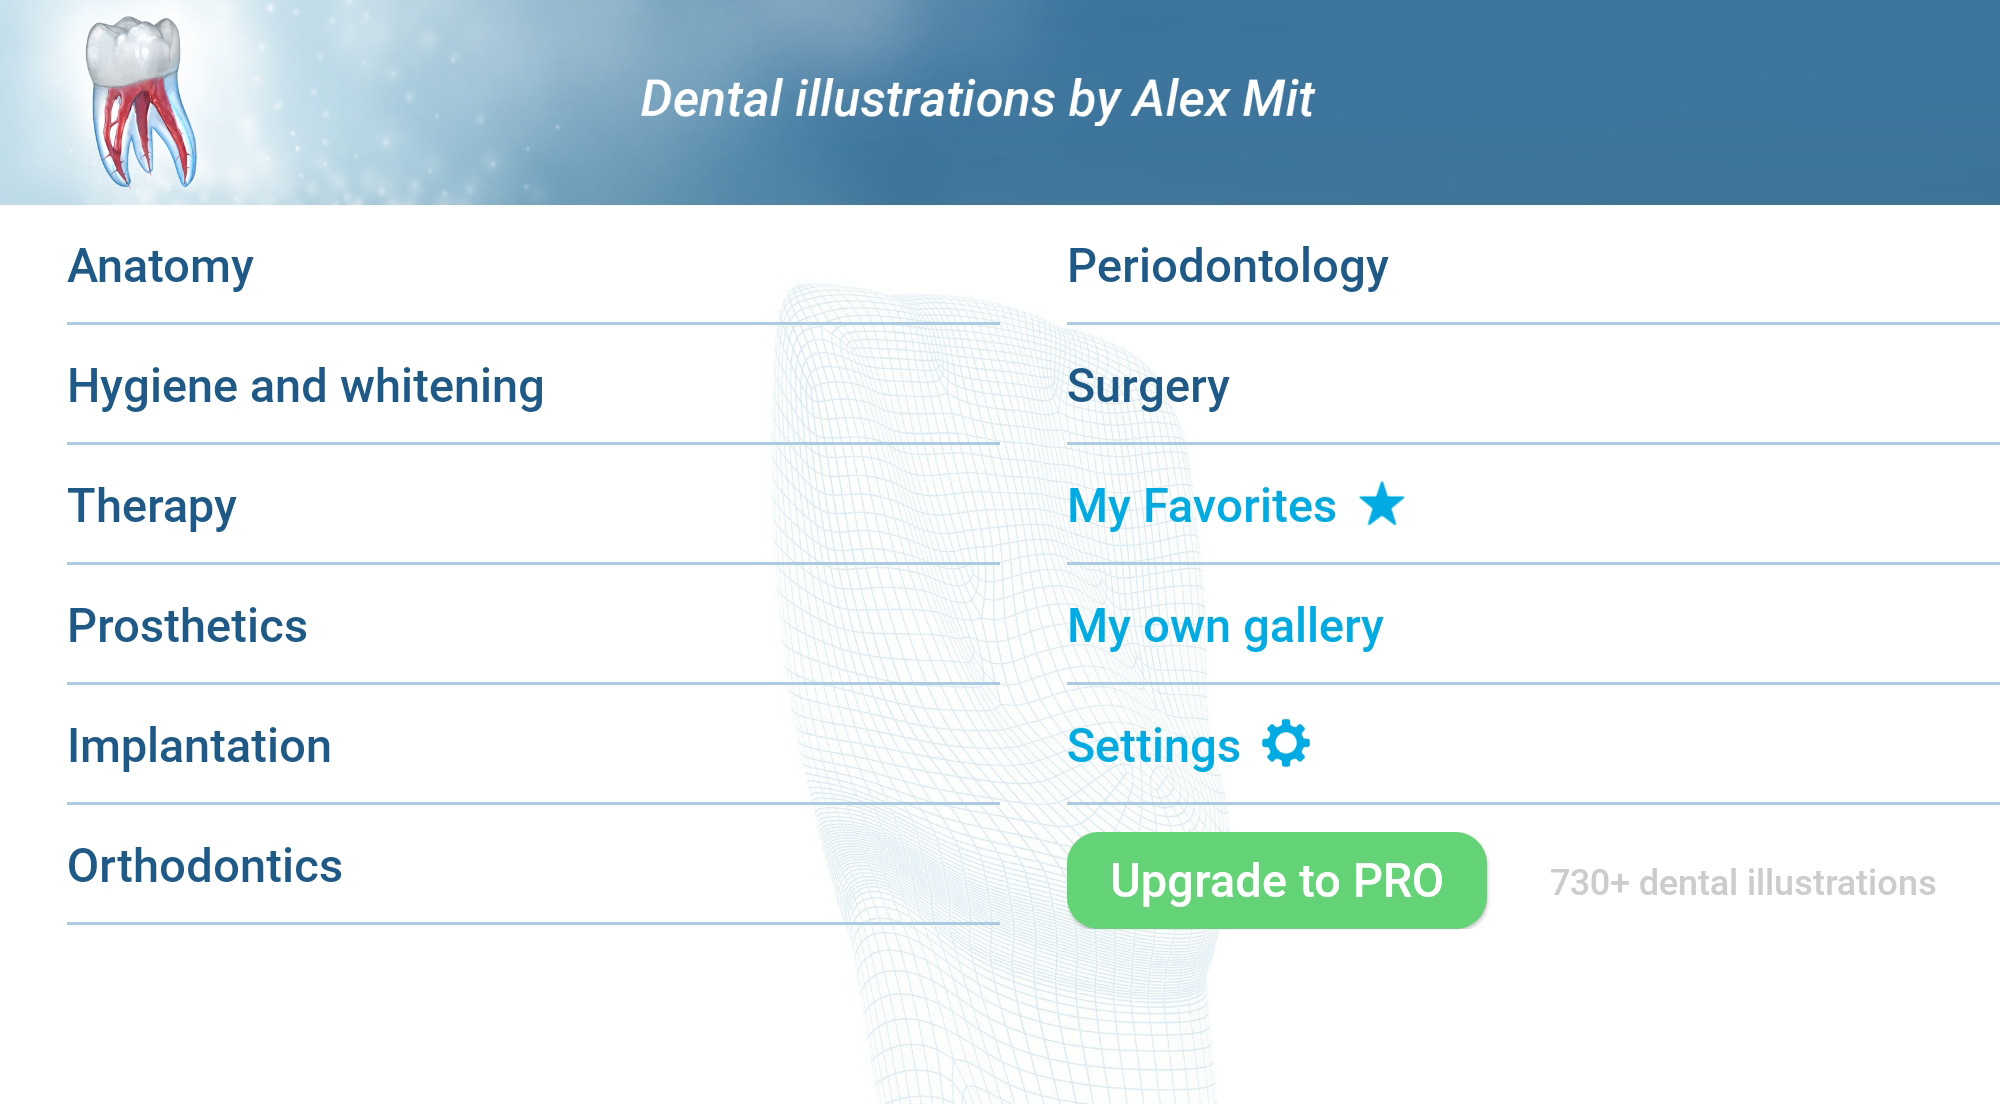Select the Therapy category
Viewport: 2000px width, 1104px height.
[x=533, y=506]
